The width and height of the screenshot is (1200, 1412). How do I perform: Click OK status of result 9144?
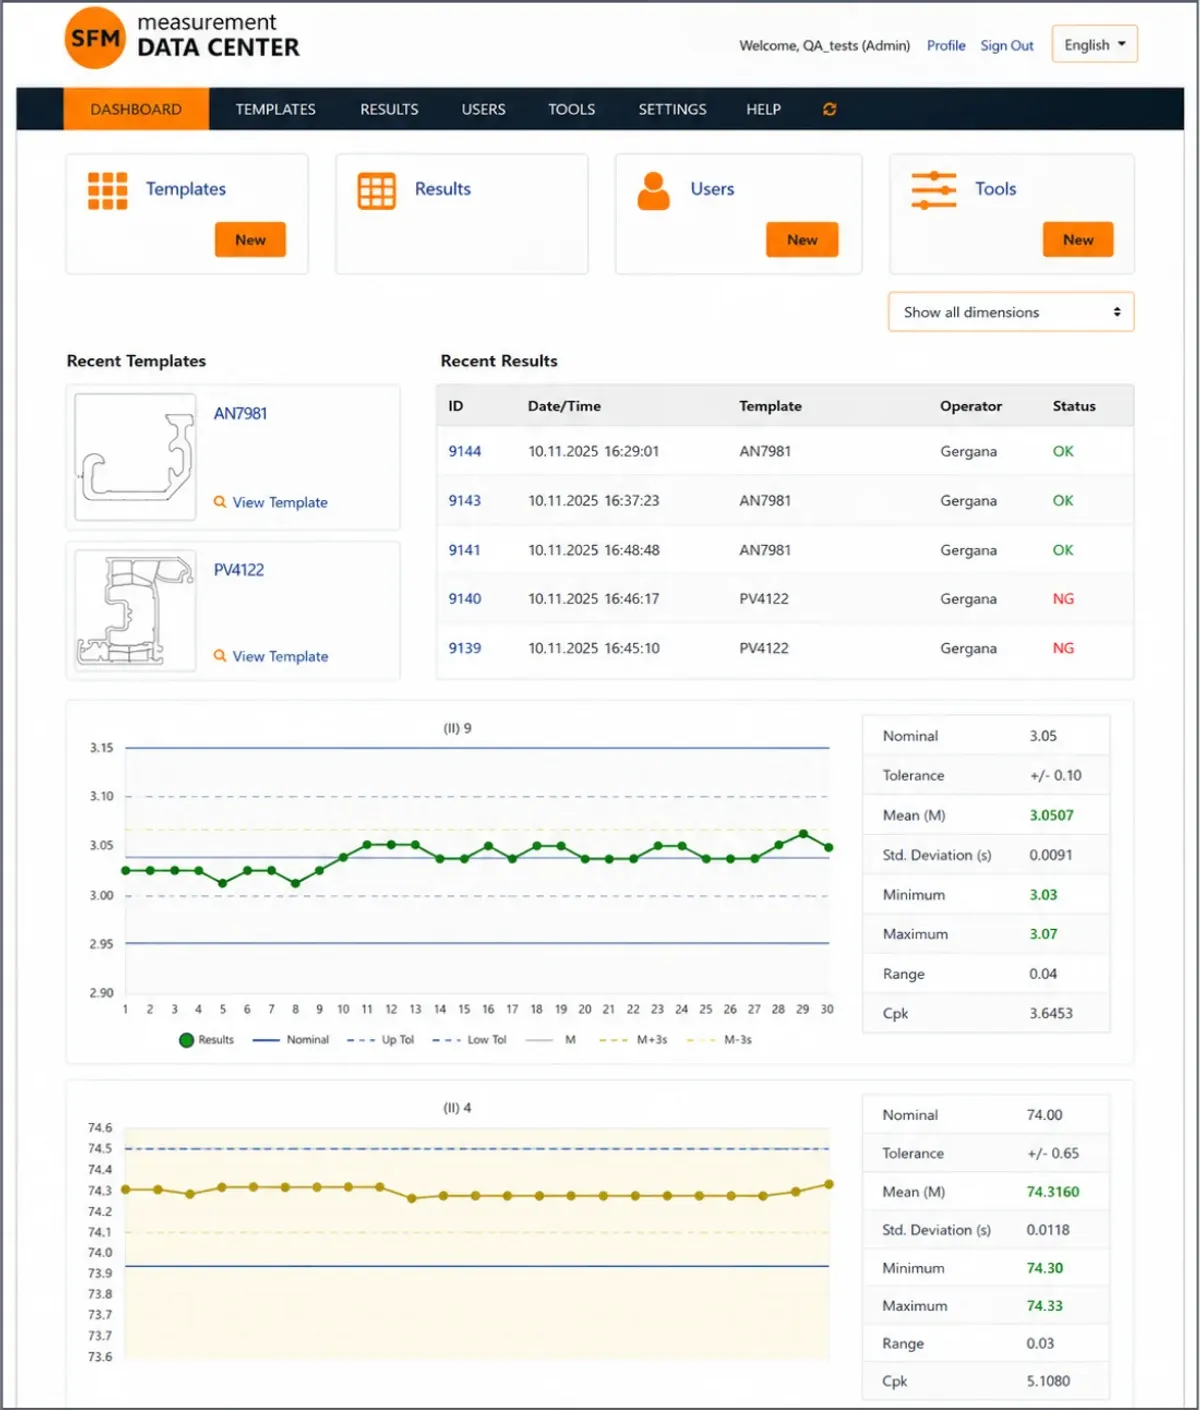click(1063, 451)
